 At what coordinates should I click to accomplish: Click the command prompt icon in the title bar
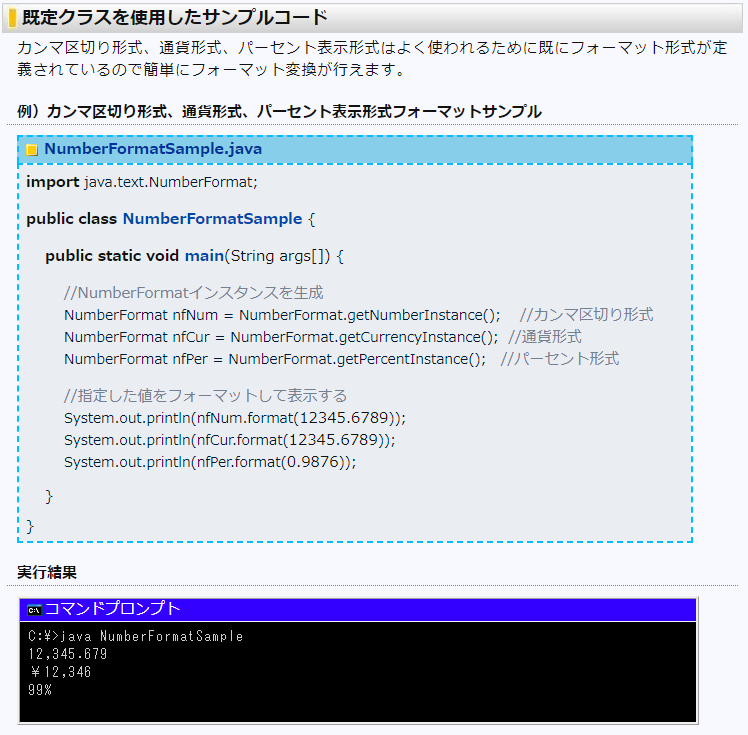(x=34, y=610)
